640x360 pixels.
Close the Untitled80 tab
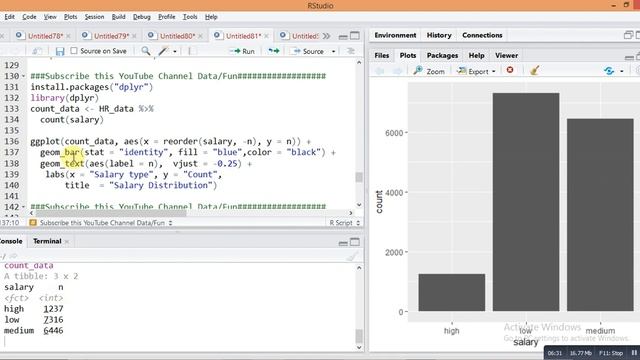click(200, 36)
